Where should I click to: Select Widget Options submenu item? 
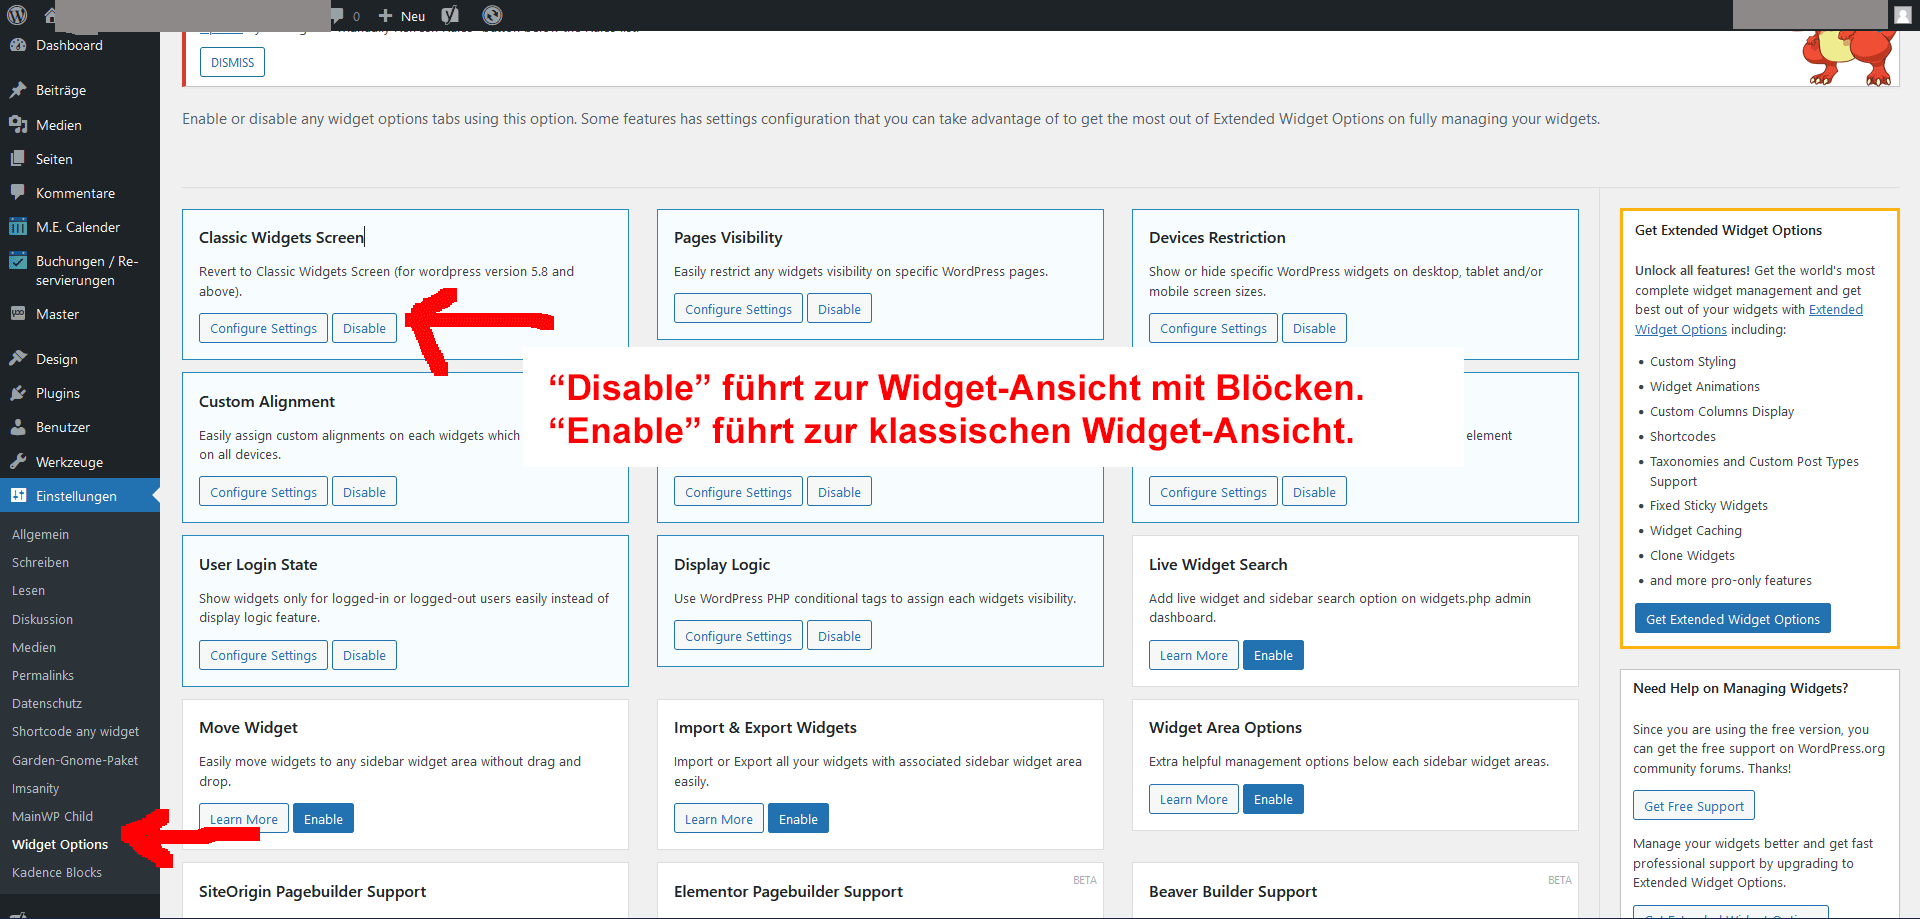coord(60,844)
